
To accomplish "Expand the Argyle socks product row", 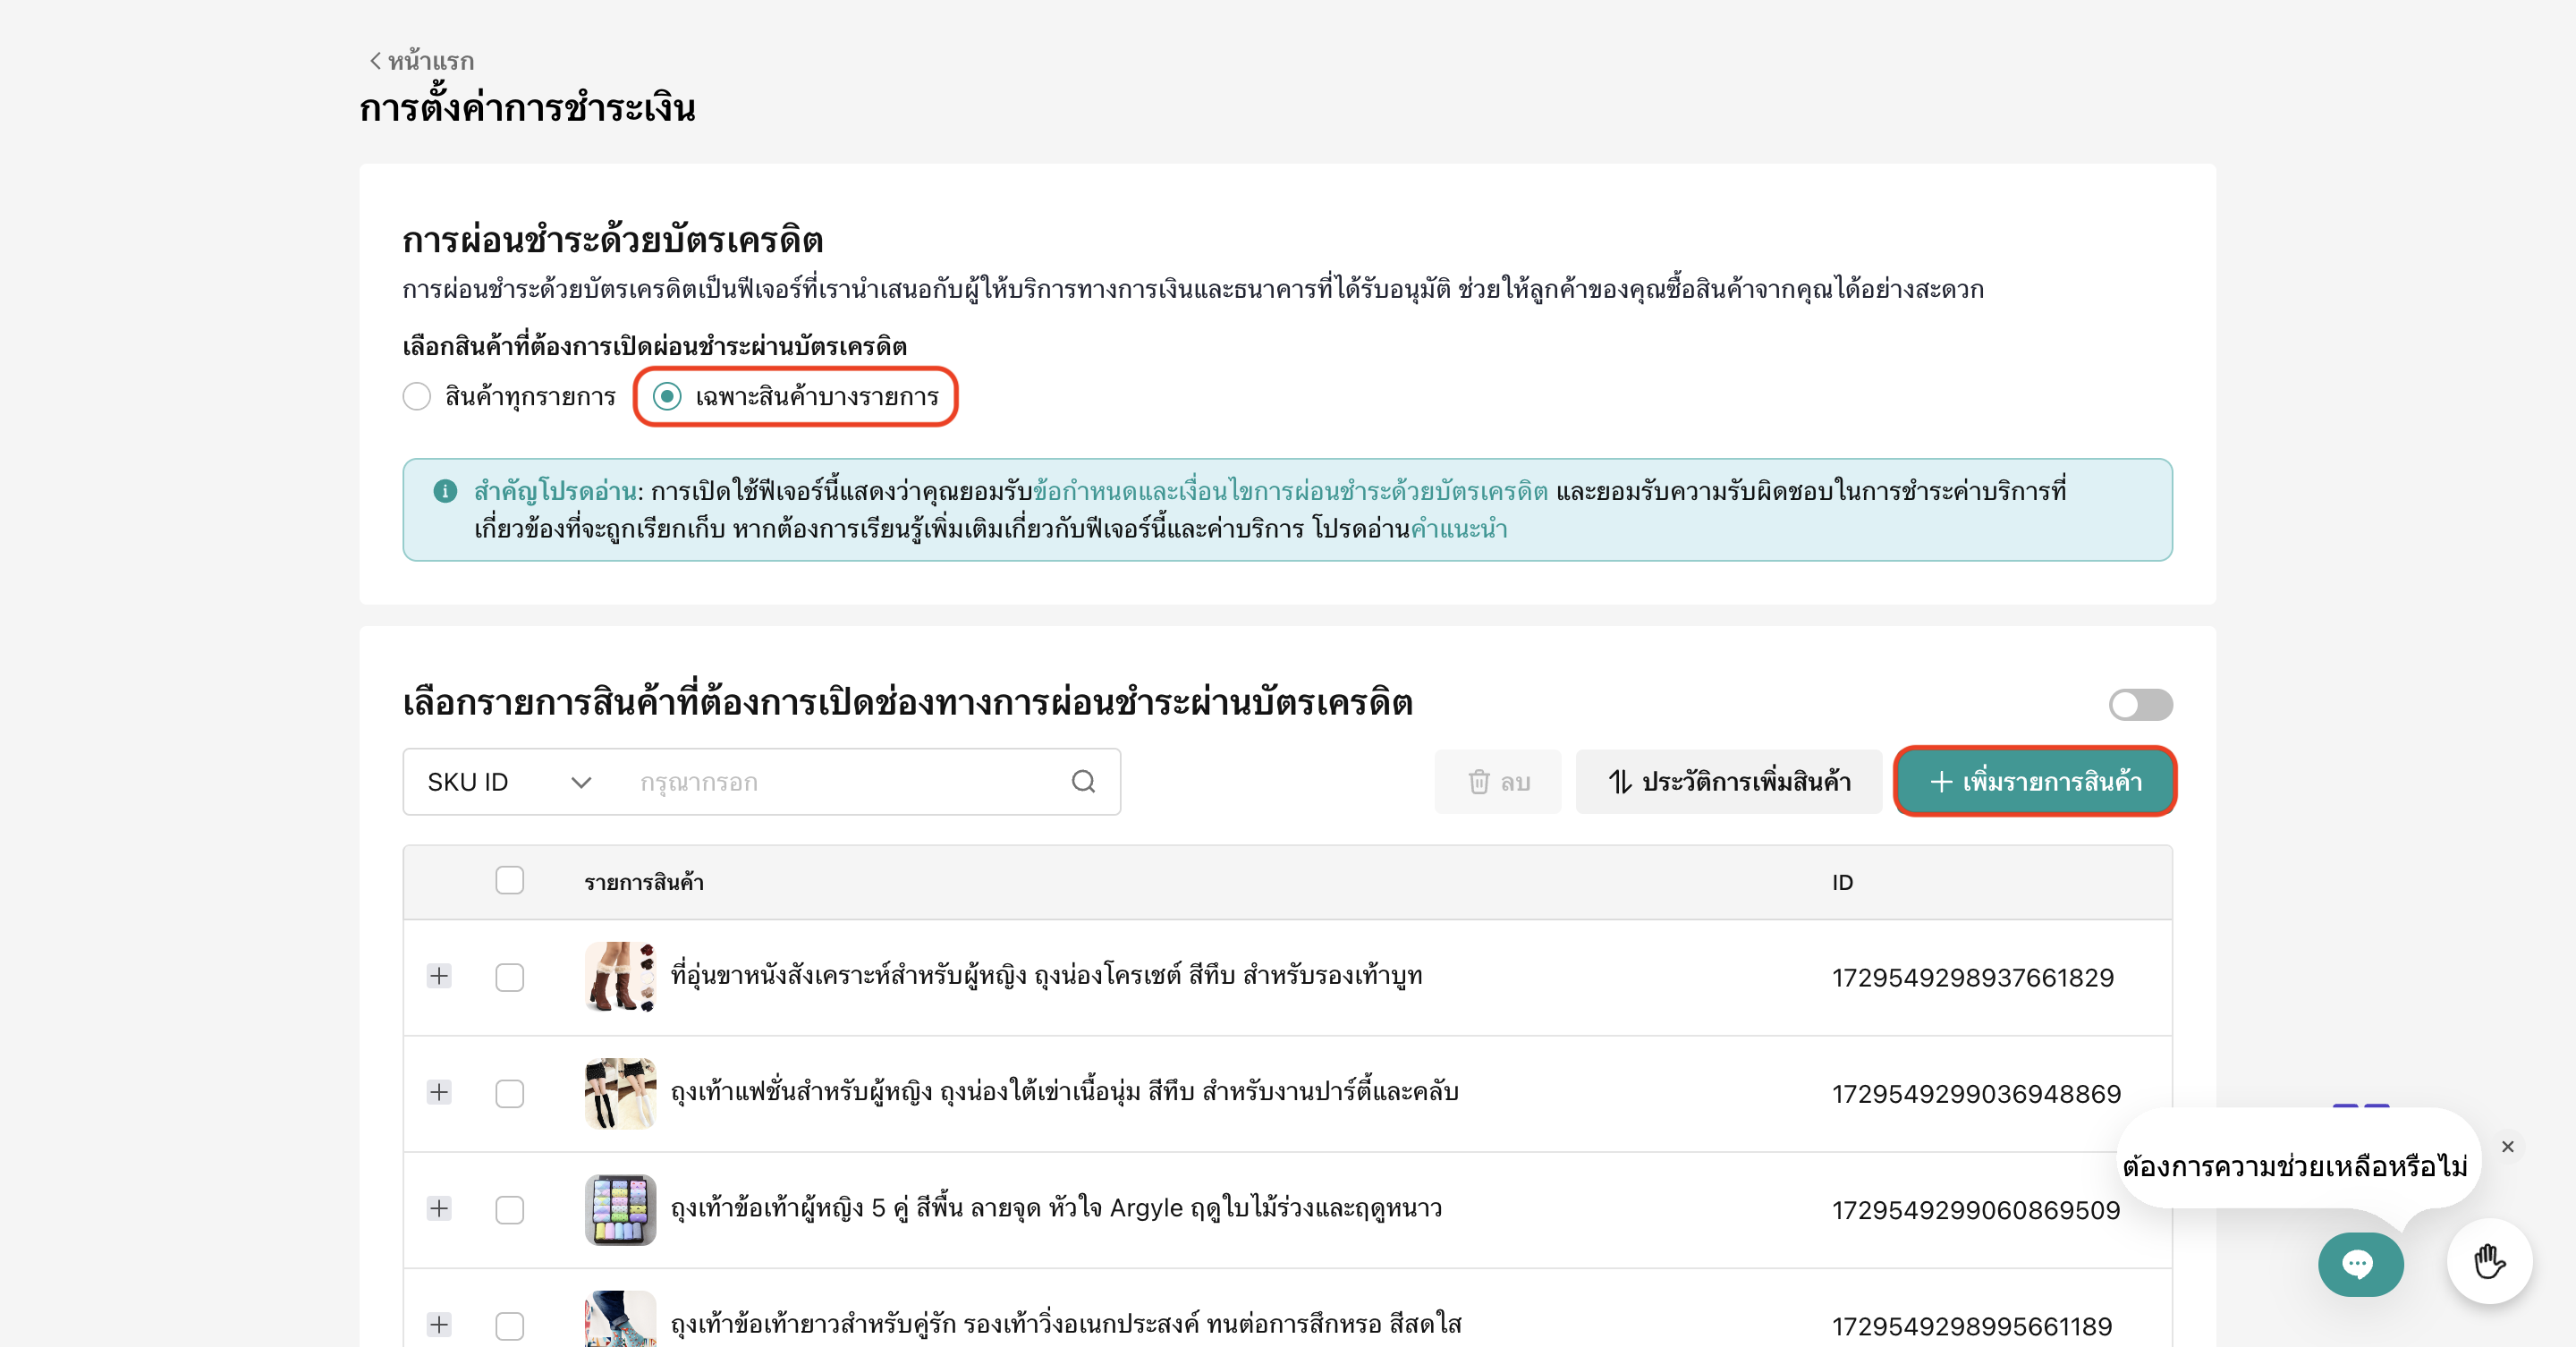I will [439, 1209].
